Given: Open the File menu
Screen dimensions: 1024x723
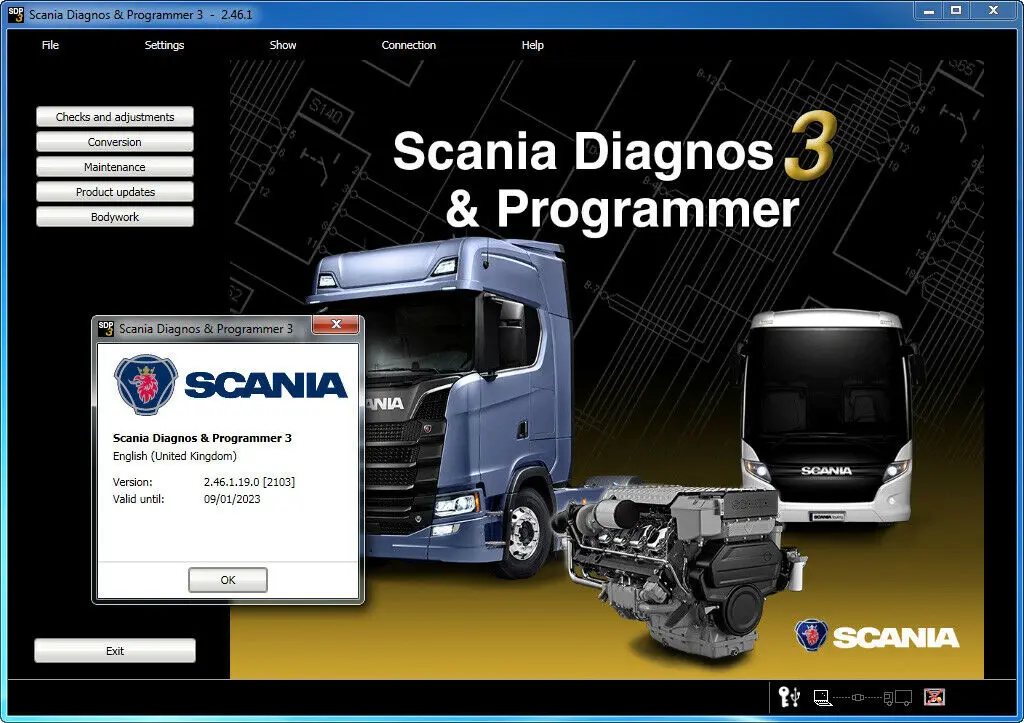Looking at the screenshot, I should [x=50, y=45].
